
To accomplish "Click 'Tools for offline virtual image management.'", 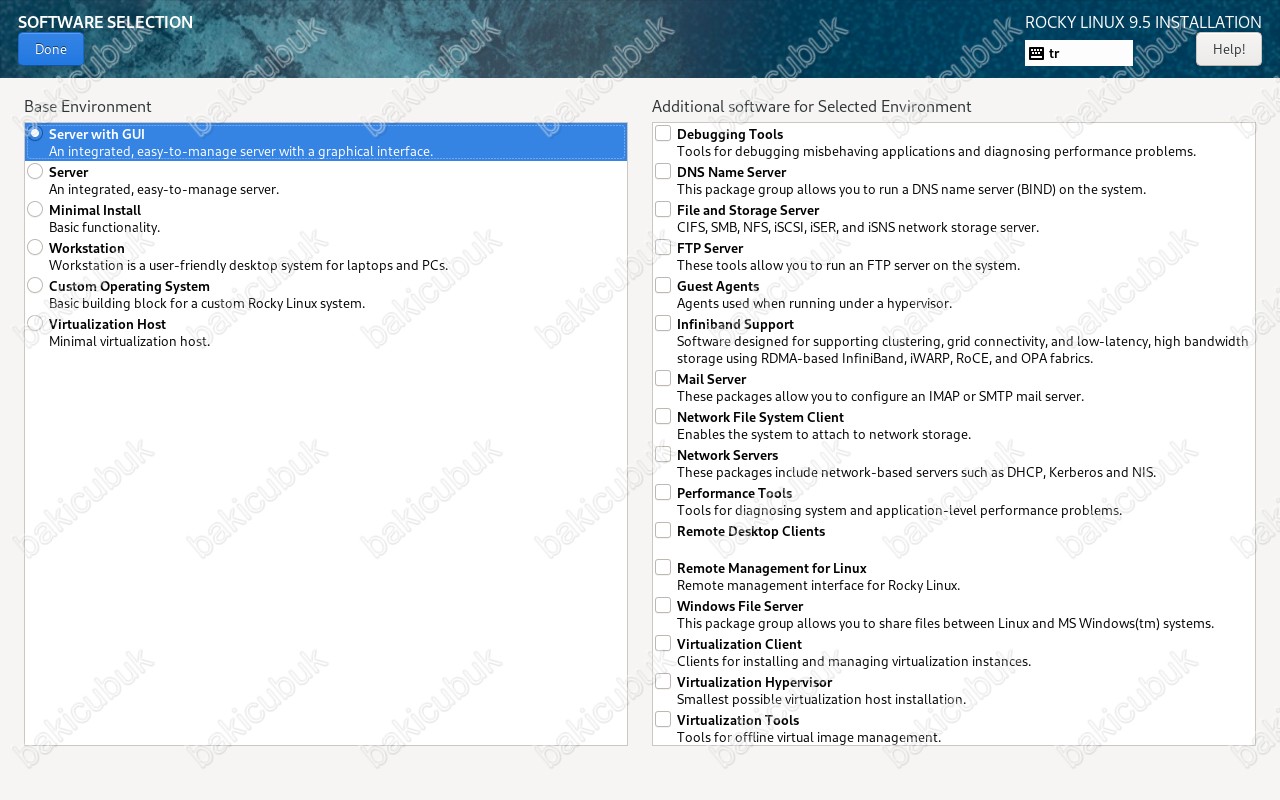I will (x=809, y=737).
